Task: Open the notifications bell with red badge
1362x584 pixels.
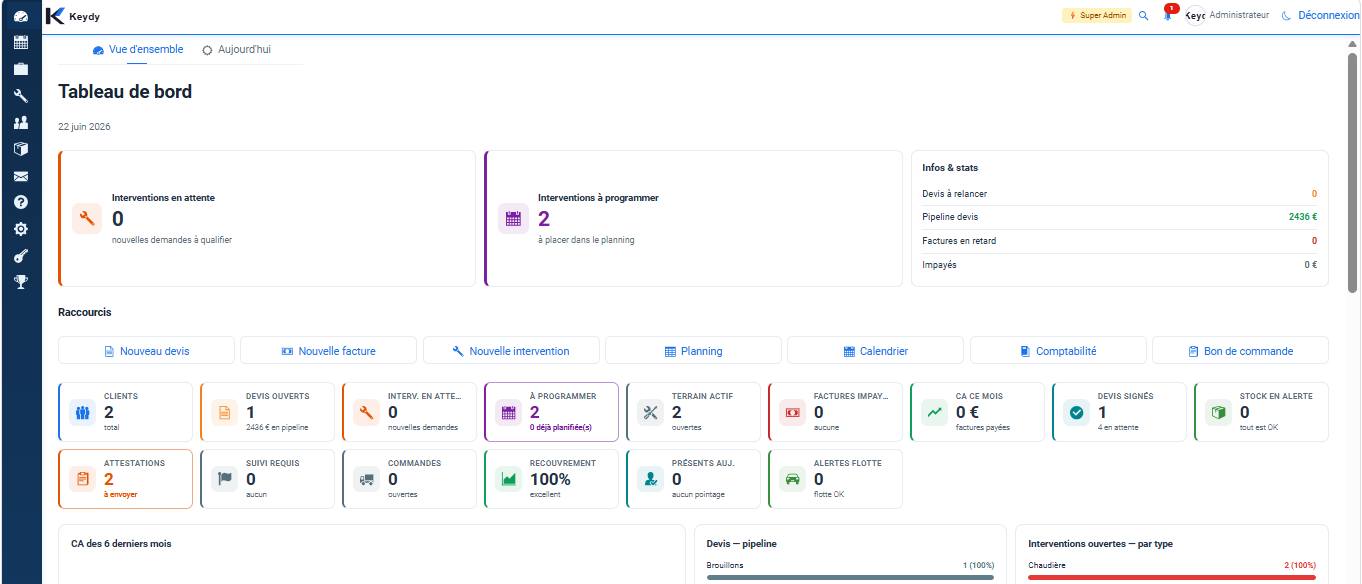Action: pos(1168,15)
